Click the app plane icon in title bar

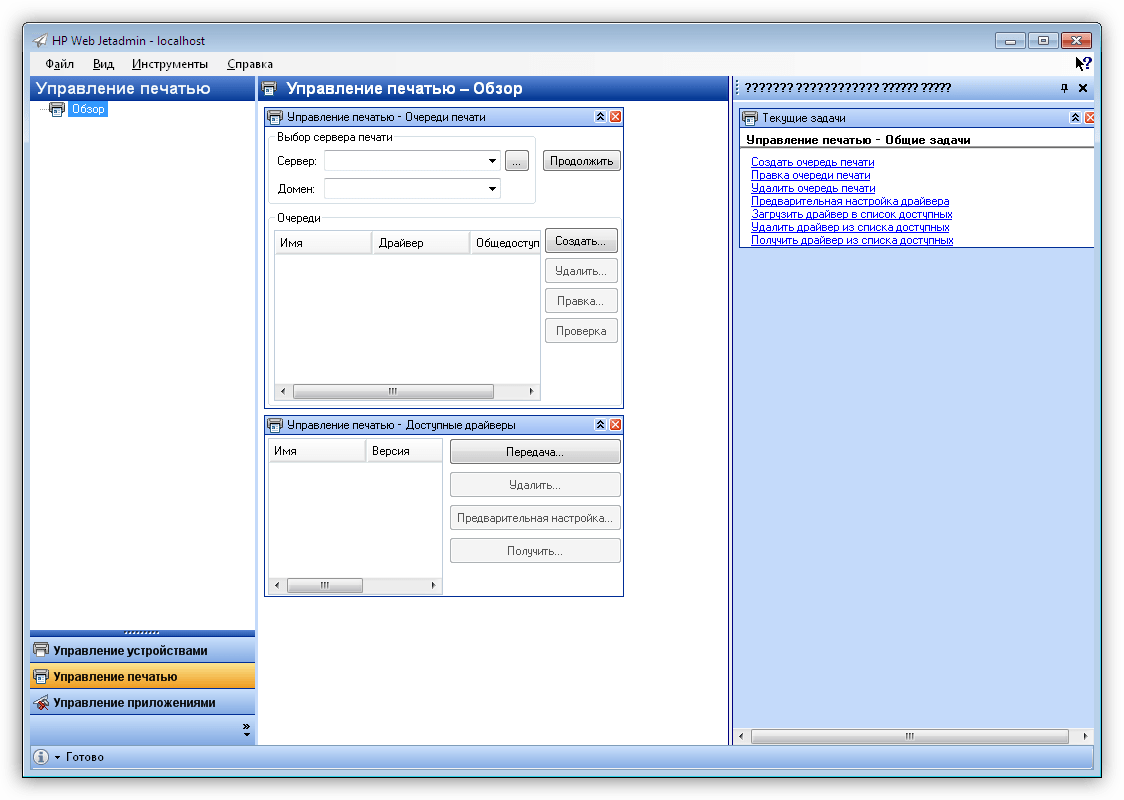tap(40, 40)
